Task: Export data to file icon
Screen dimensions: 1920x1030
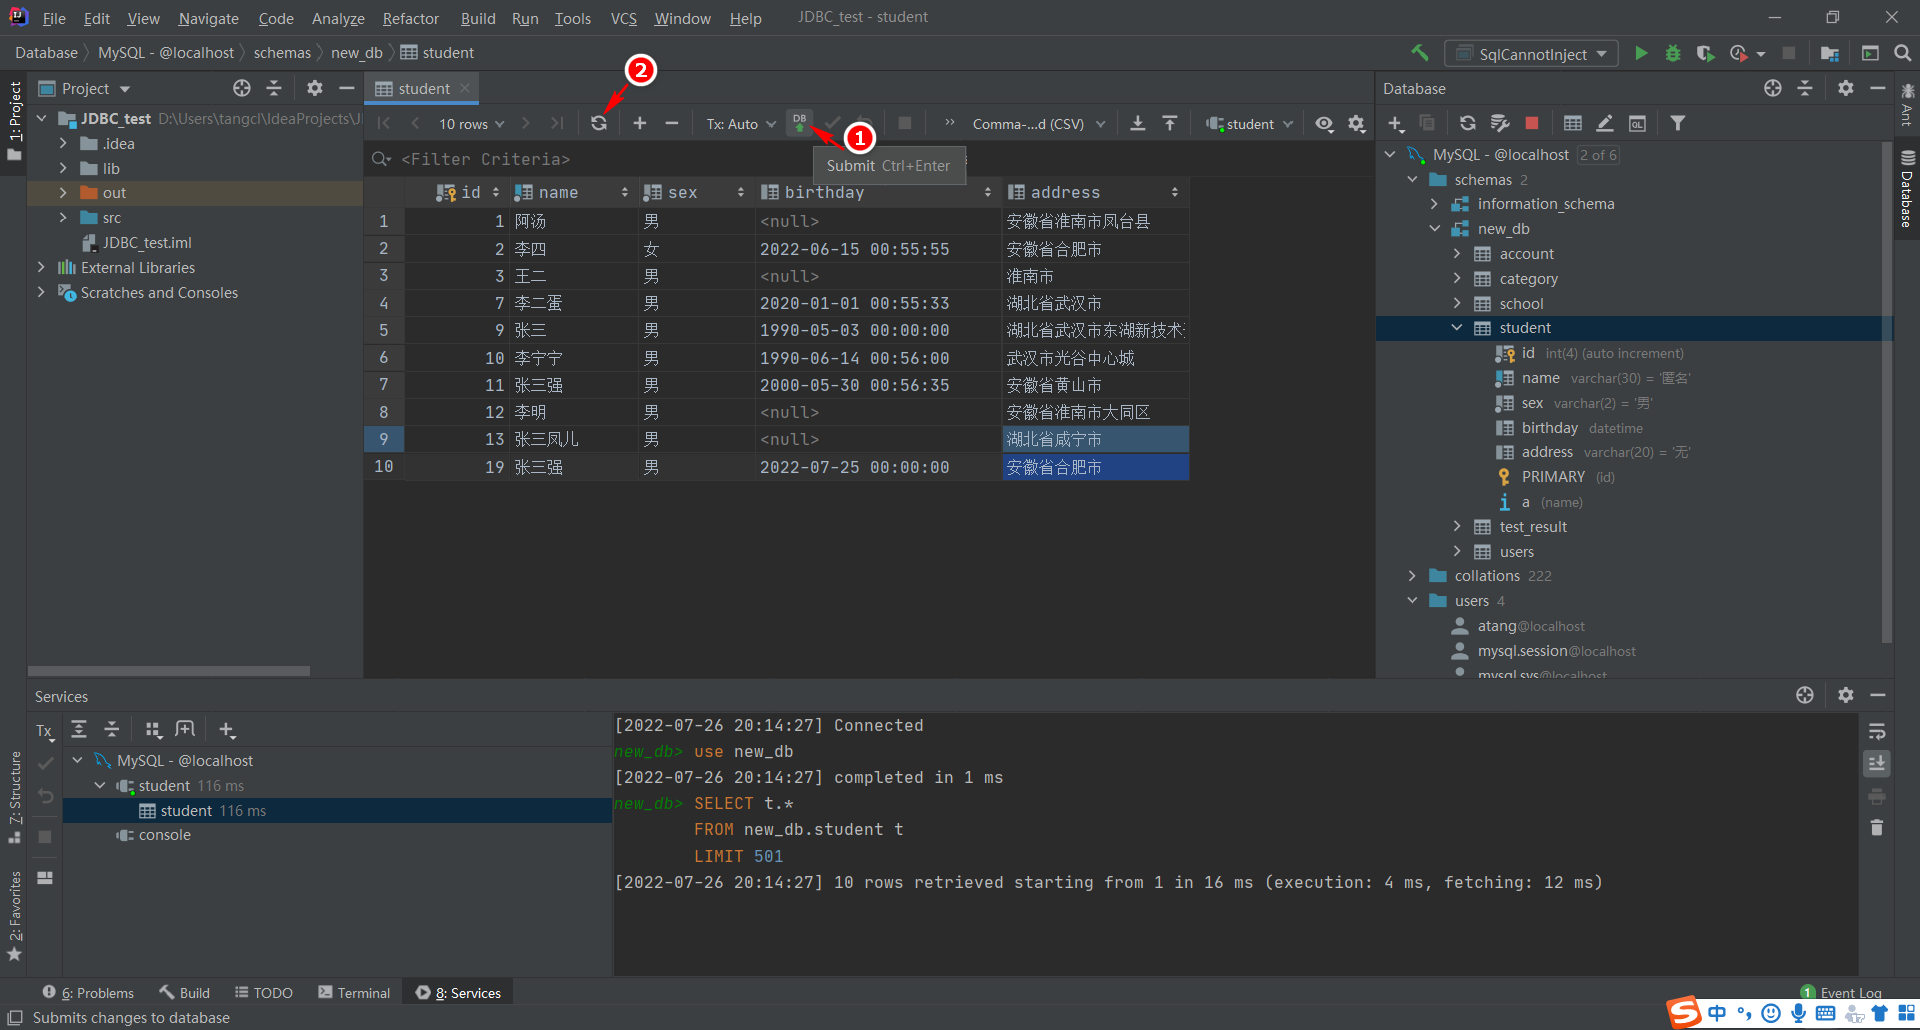Action: (x=1137, y=123)
